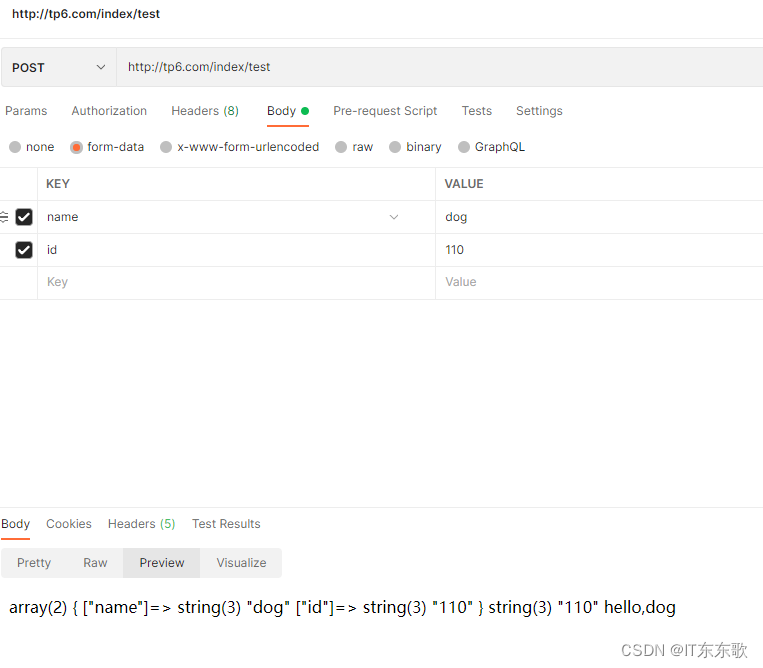The height and width of the screenshot is (668, 763).
Task: Open the response Headers (5) tab
Action: click(x=142, y=524)
